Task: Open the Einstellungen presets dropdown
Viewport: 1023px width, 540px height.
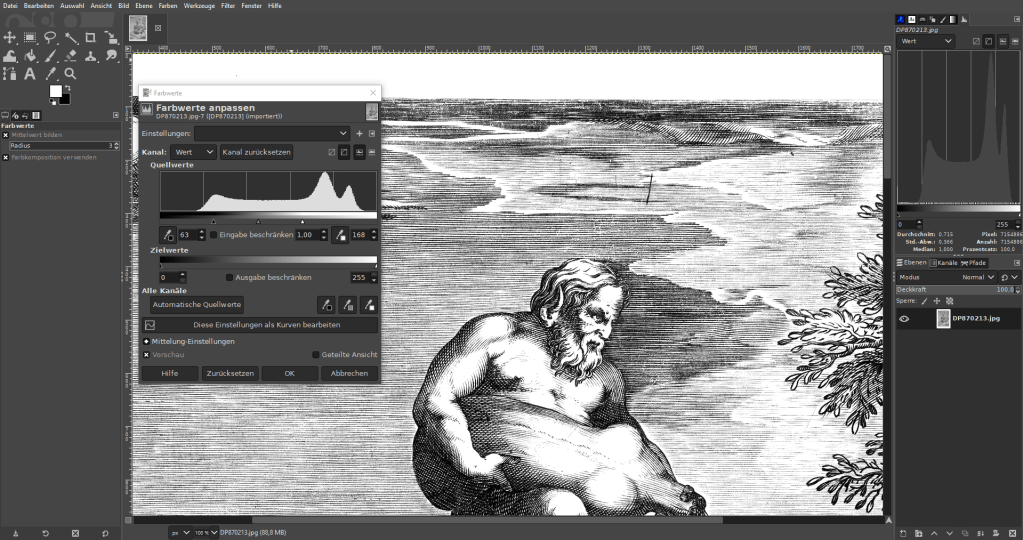Action: [272, 133]
